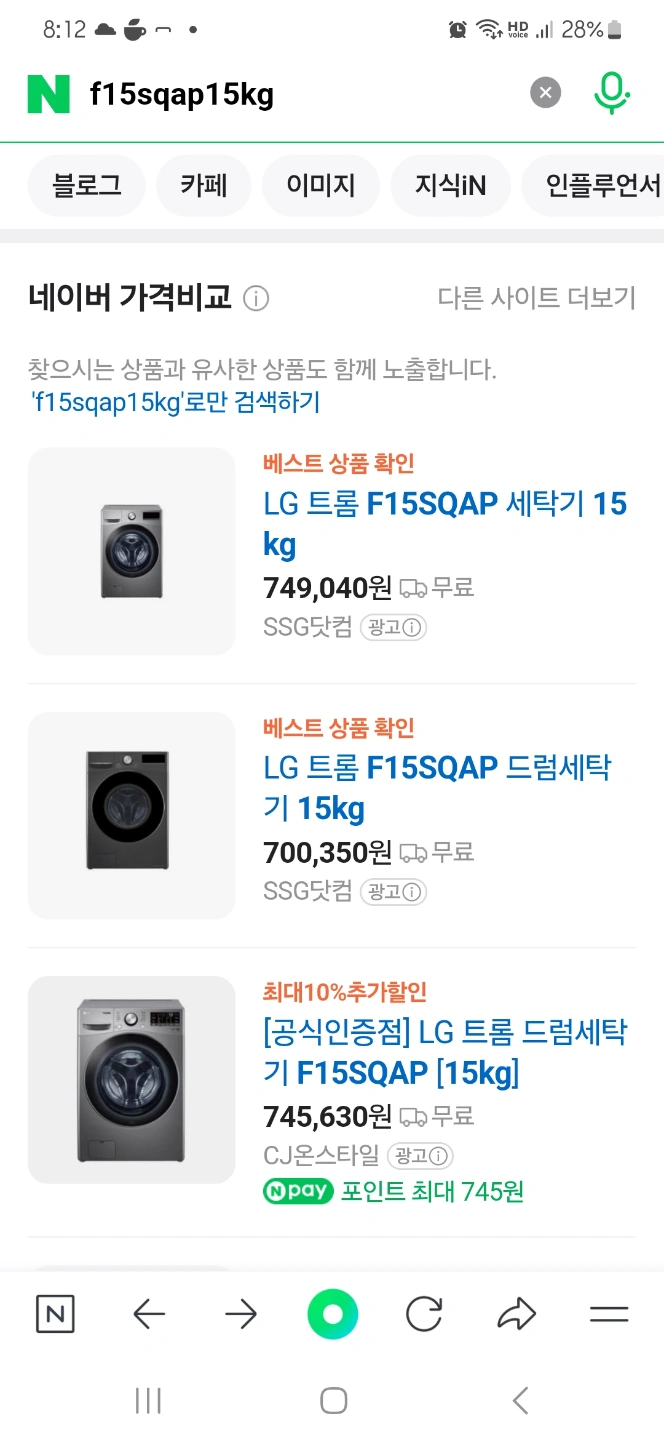Tap the Naver logo
Image resolution: width=664 pixels, height=1440 pixels.
click(x=47, y=92)
